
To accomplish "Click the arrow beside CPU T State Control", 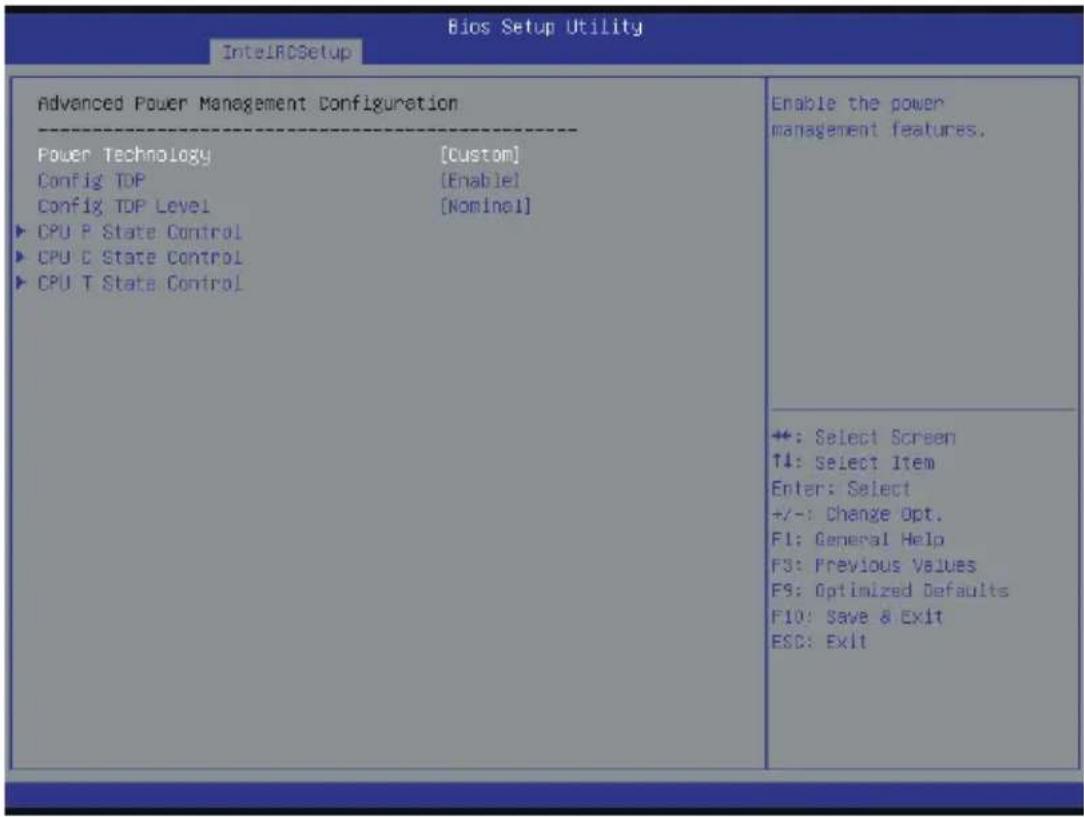I will pos(21,283).
